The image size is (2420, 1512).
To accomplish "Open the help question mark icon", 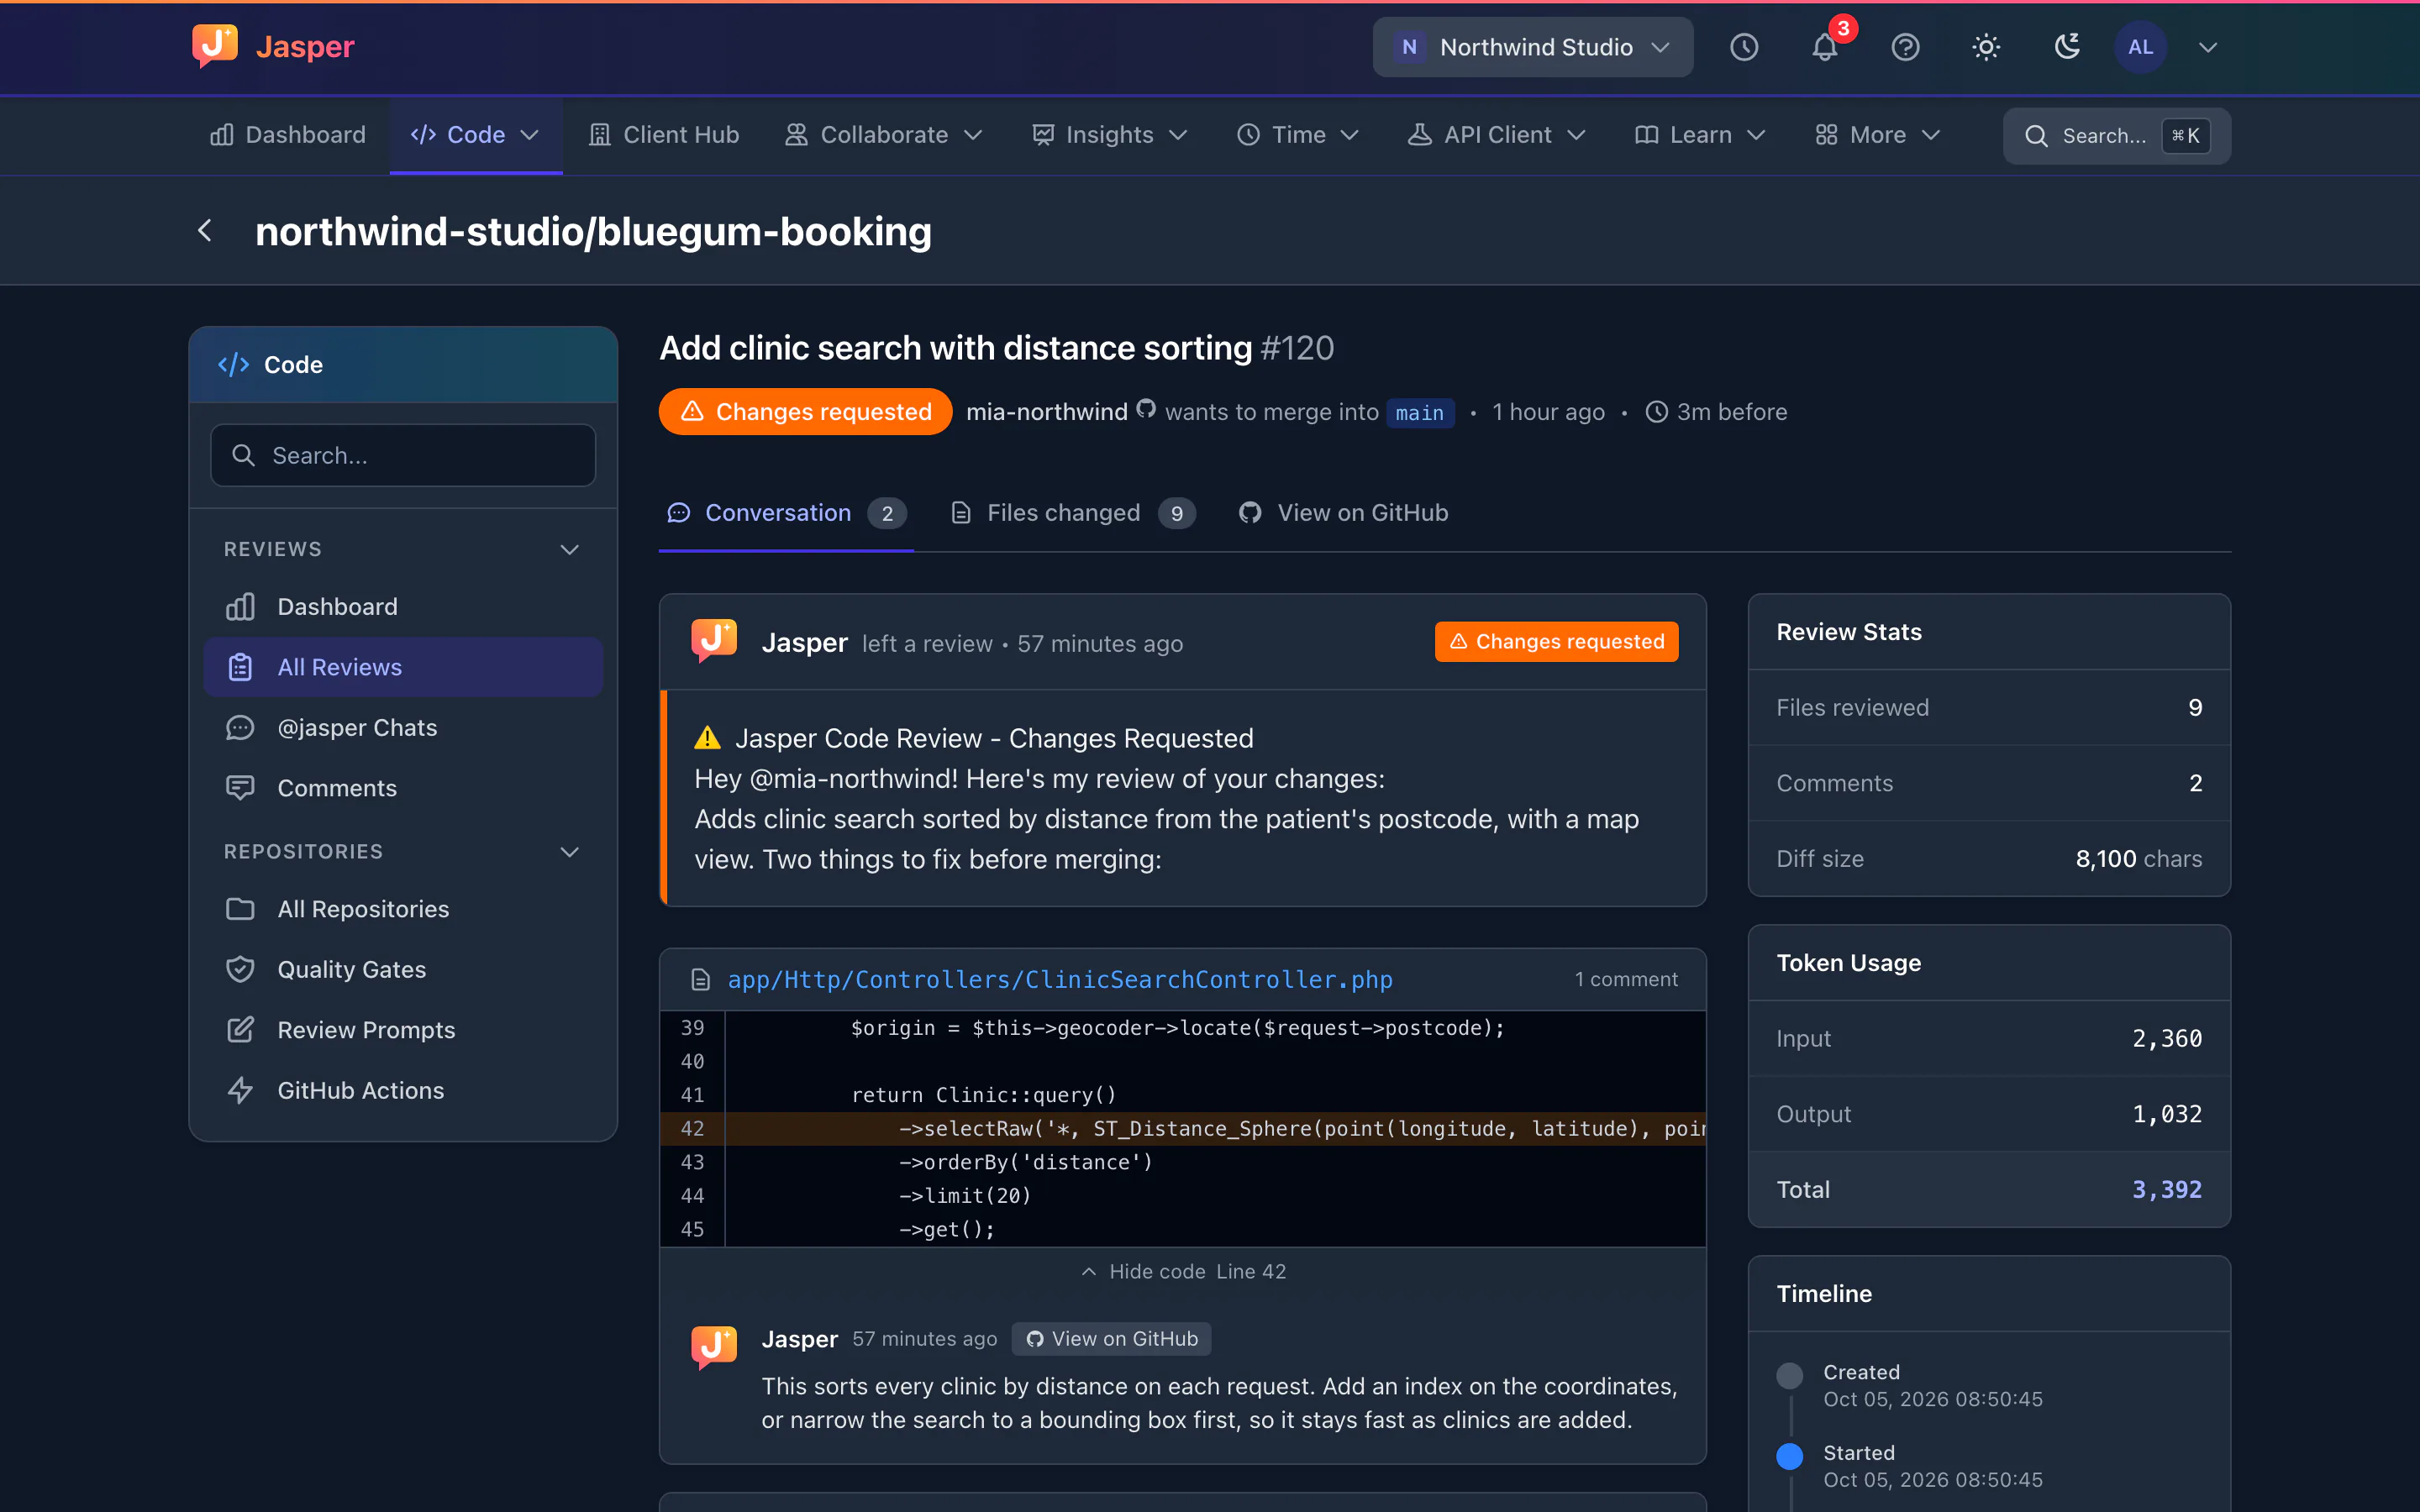I will point(1905,47).
